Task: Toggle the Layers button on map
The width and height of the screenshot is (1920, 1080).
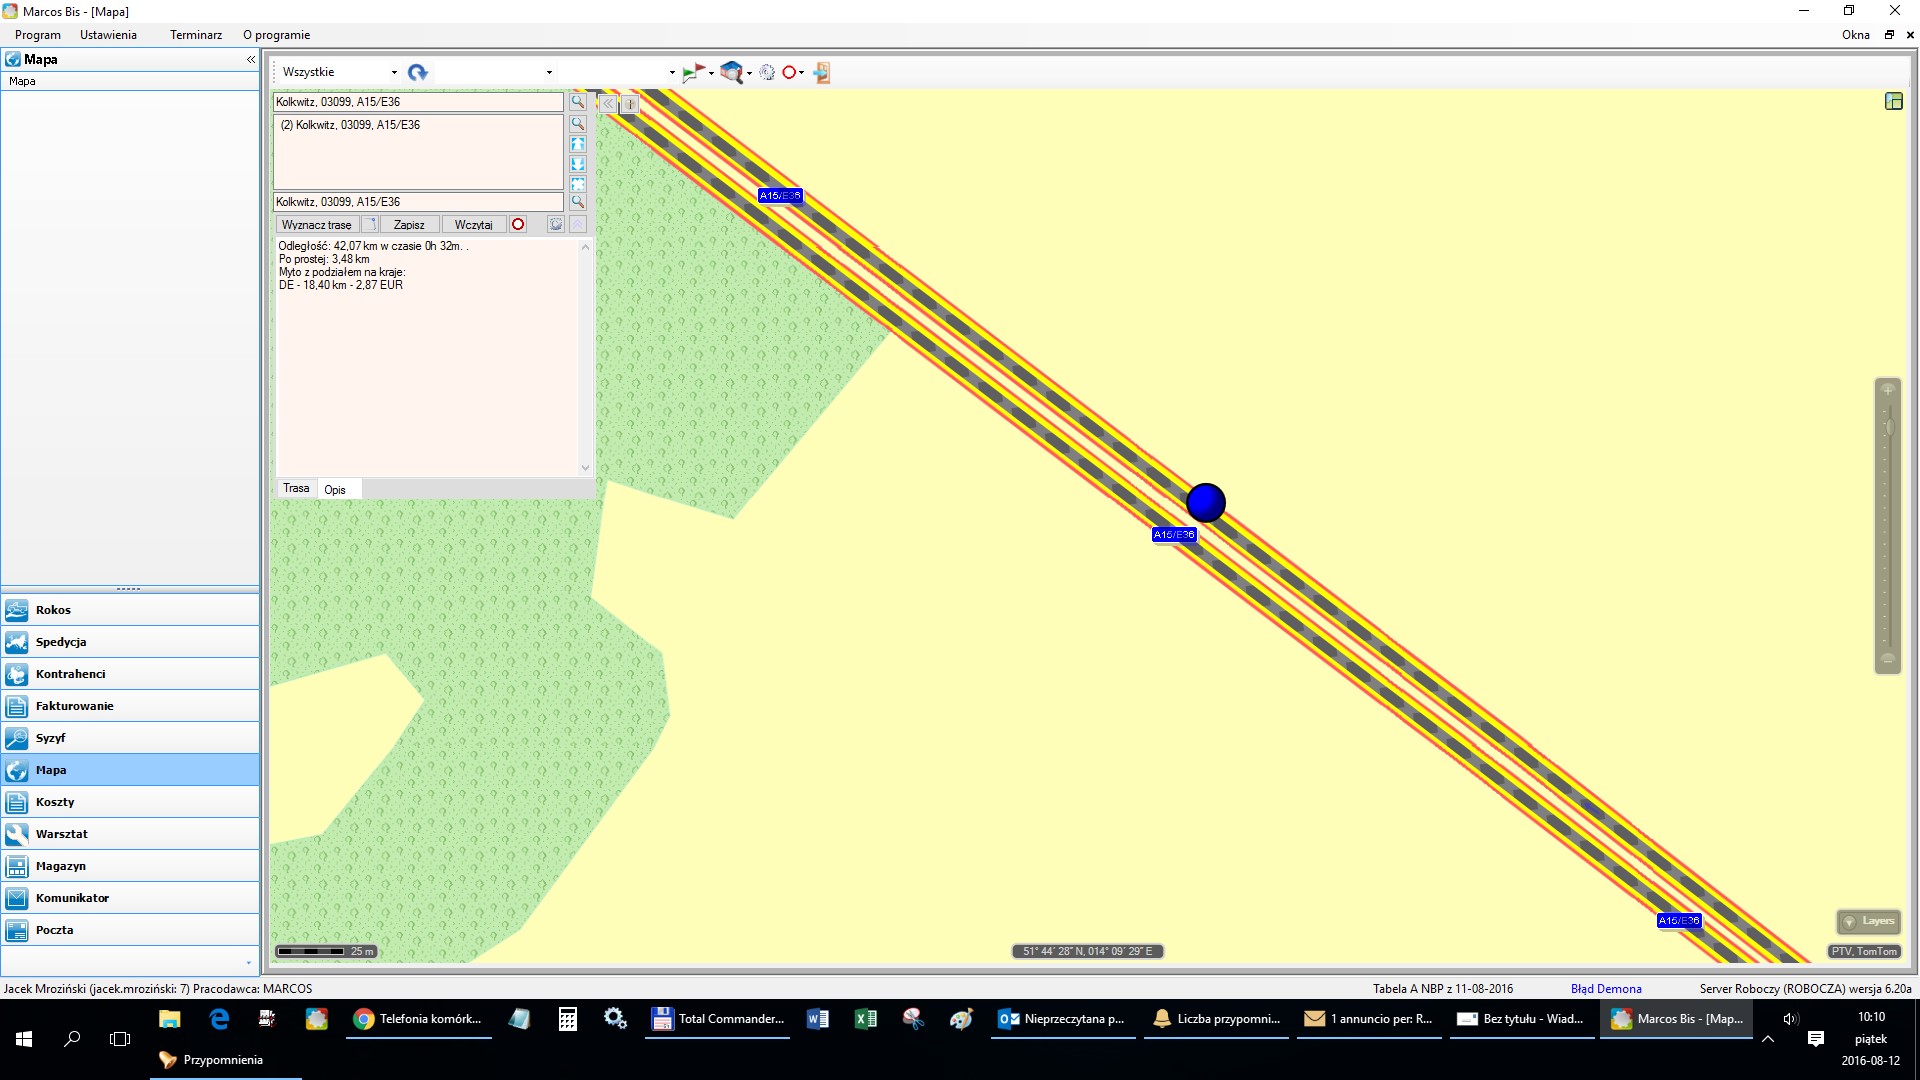Action: tap(1869, 921)
